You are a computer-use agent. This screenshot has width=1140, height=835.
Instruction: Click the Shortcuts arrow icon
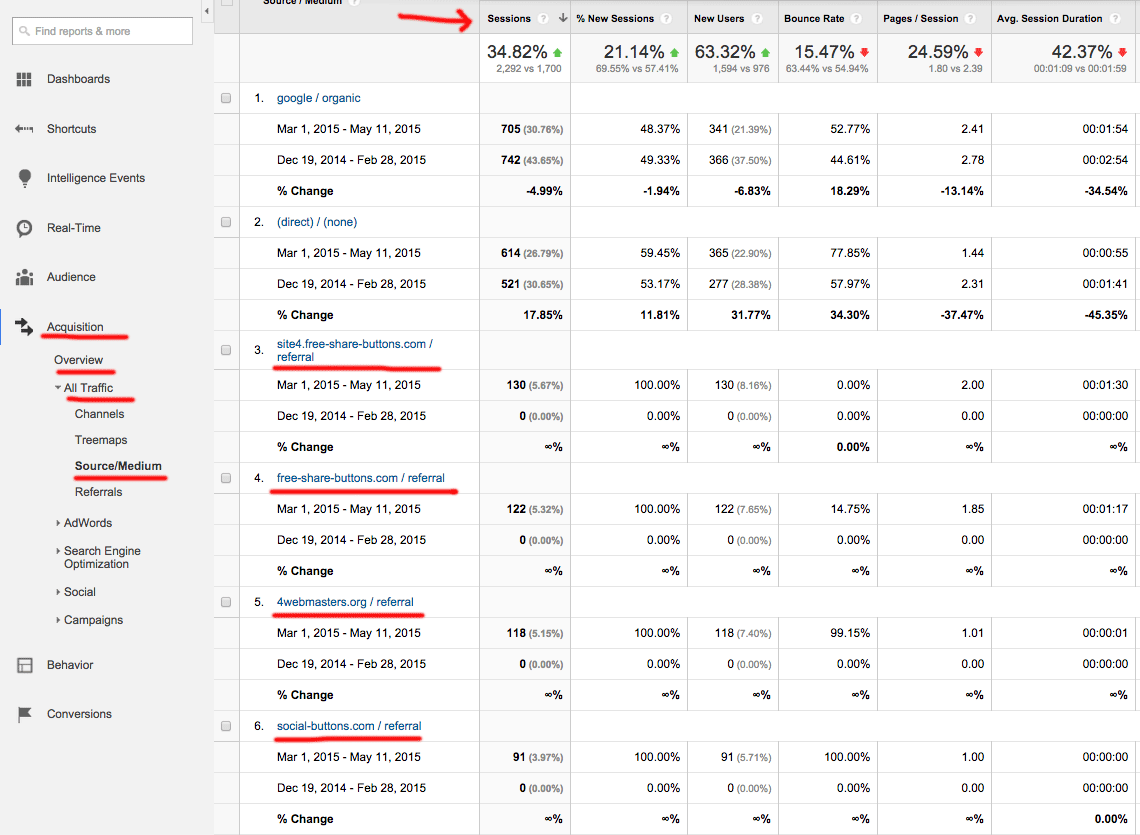(24, 129)
